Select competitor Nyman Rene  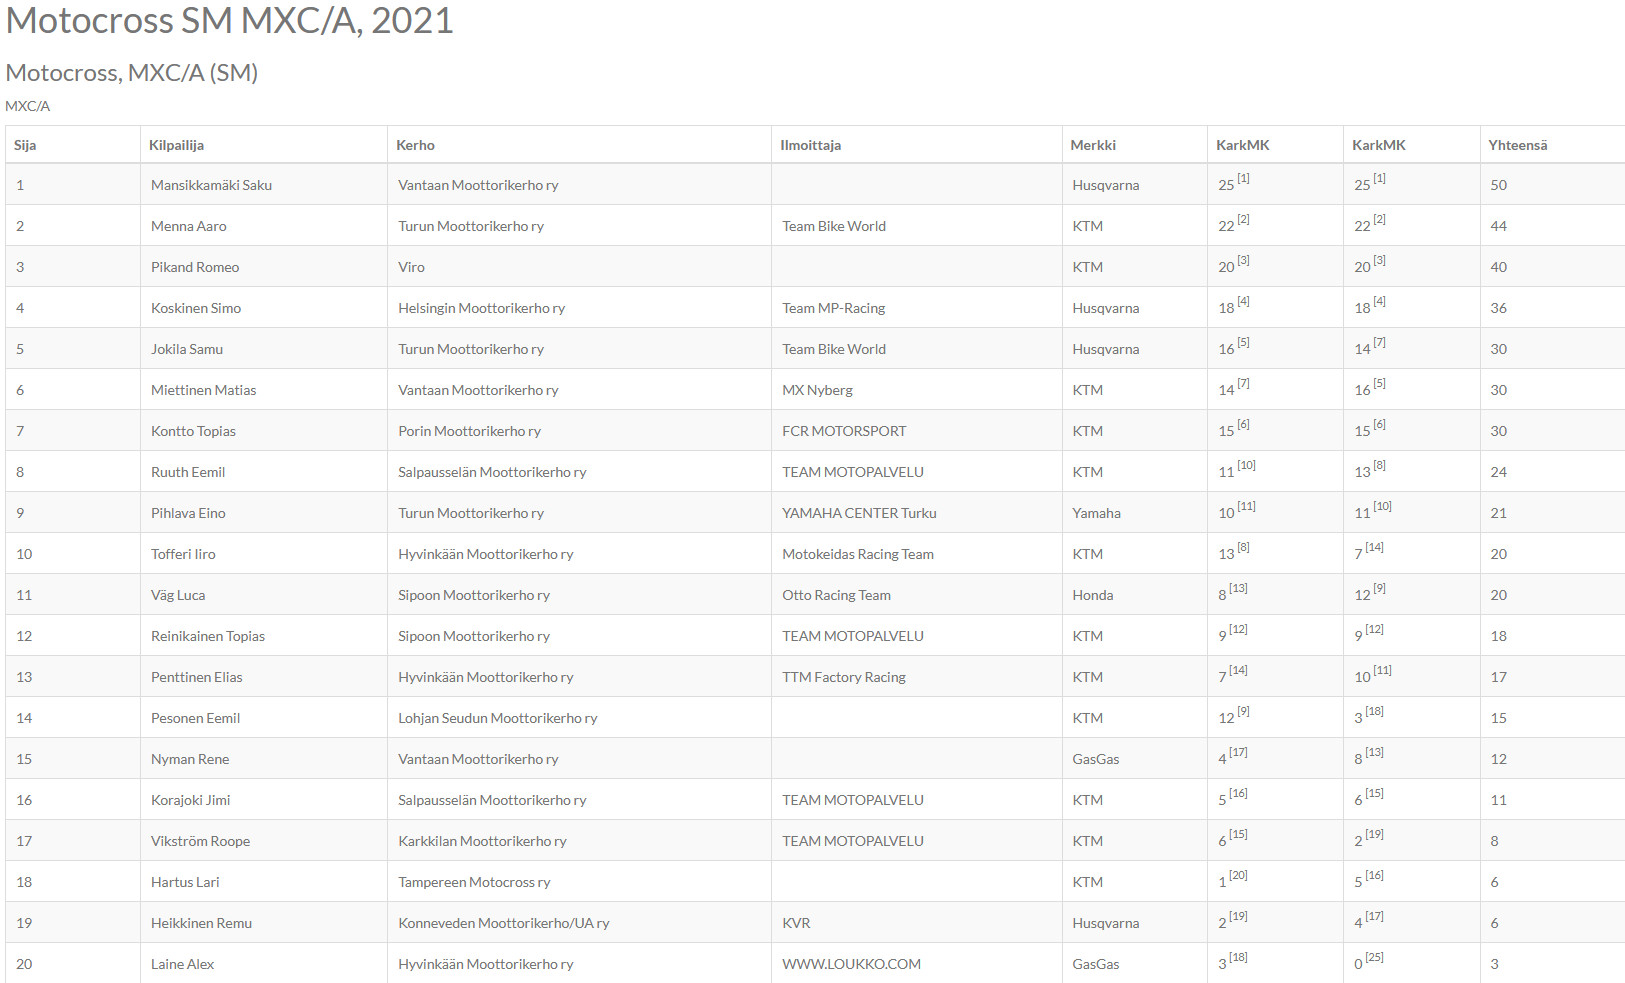190,759
